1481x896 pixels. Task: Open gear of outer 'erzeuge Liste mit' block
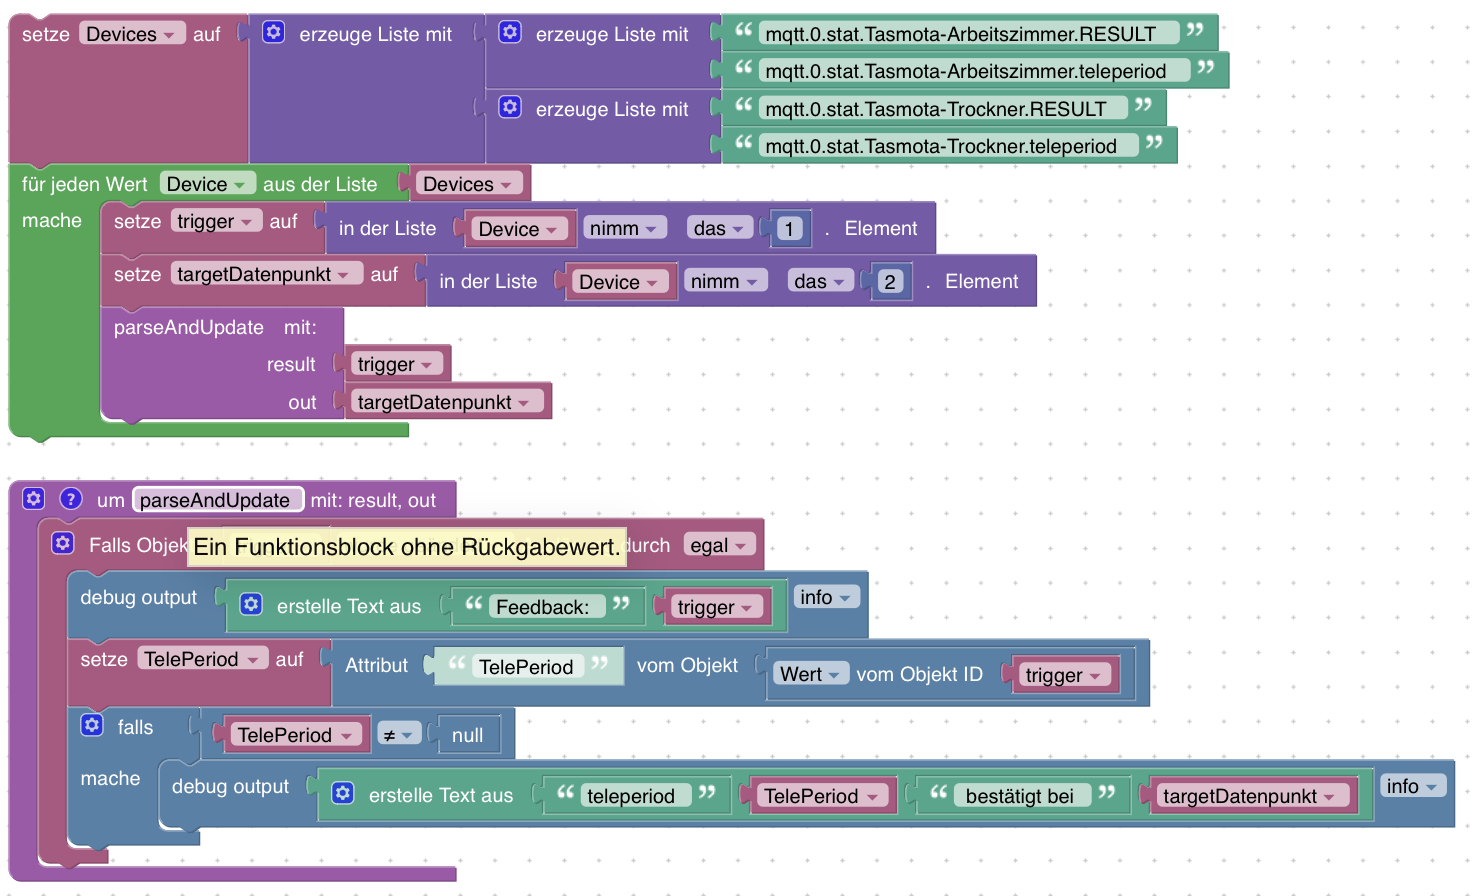pyautogui.click(x=274, y=32)
